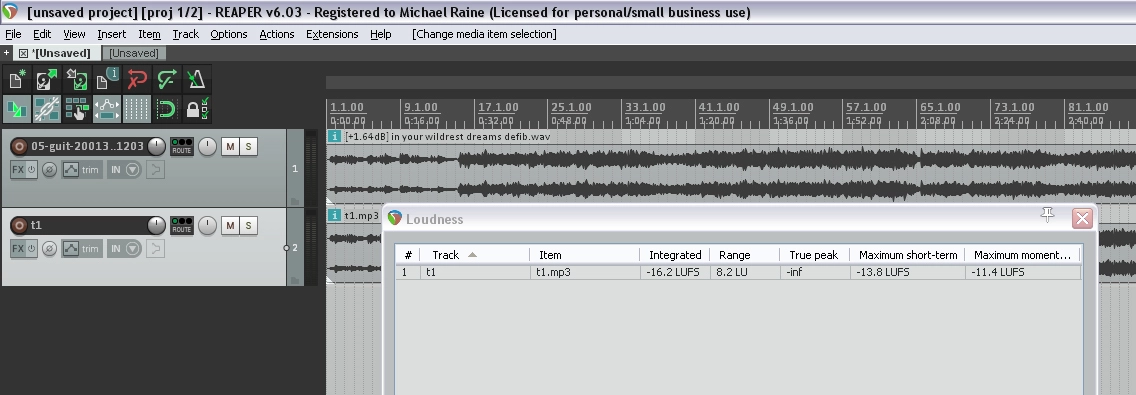Image resolution: width=1136 pixels, height=395 pixels.
Task: Open the input dropdown on the 05-guit track
Action: pos(125,170)
